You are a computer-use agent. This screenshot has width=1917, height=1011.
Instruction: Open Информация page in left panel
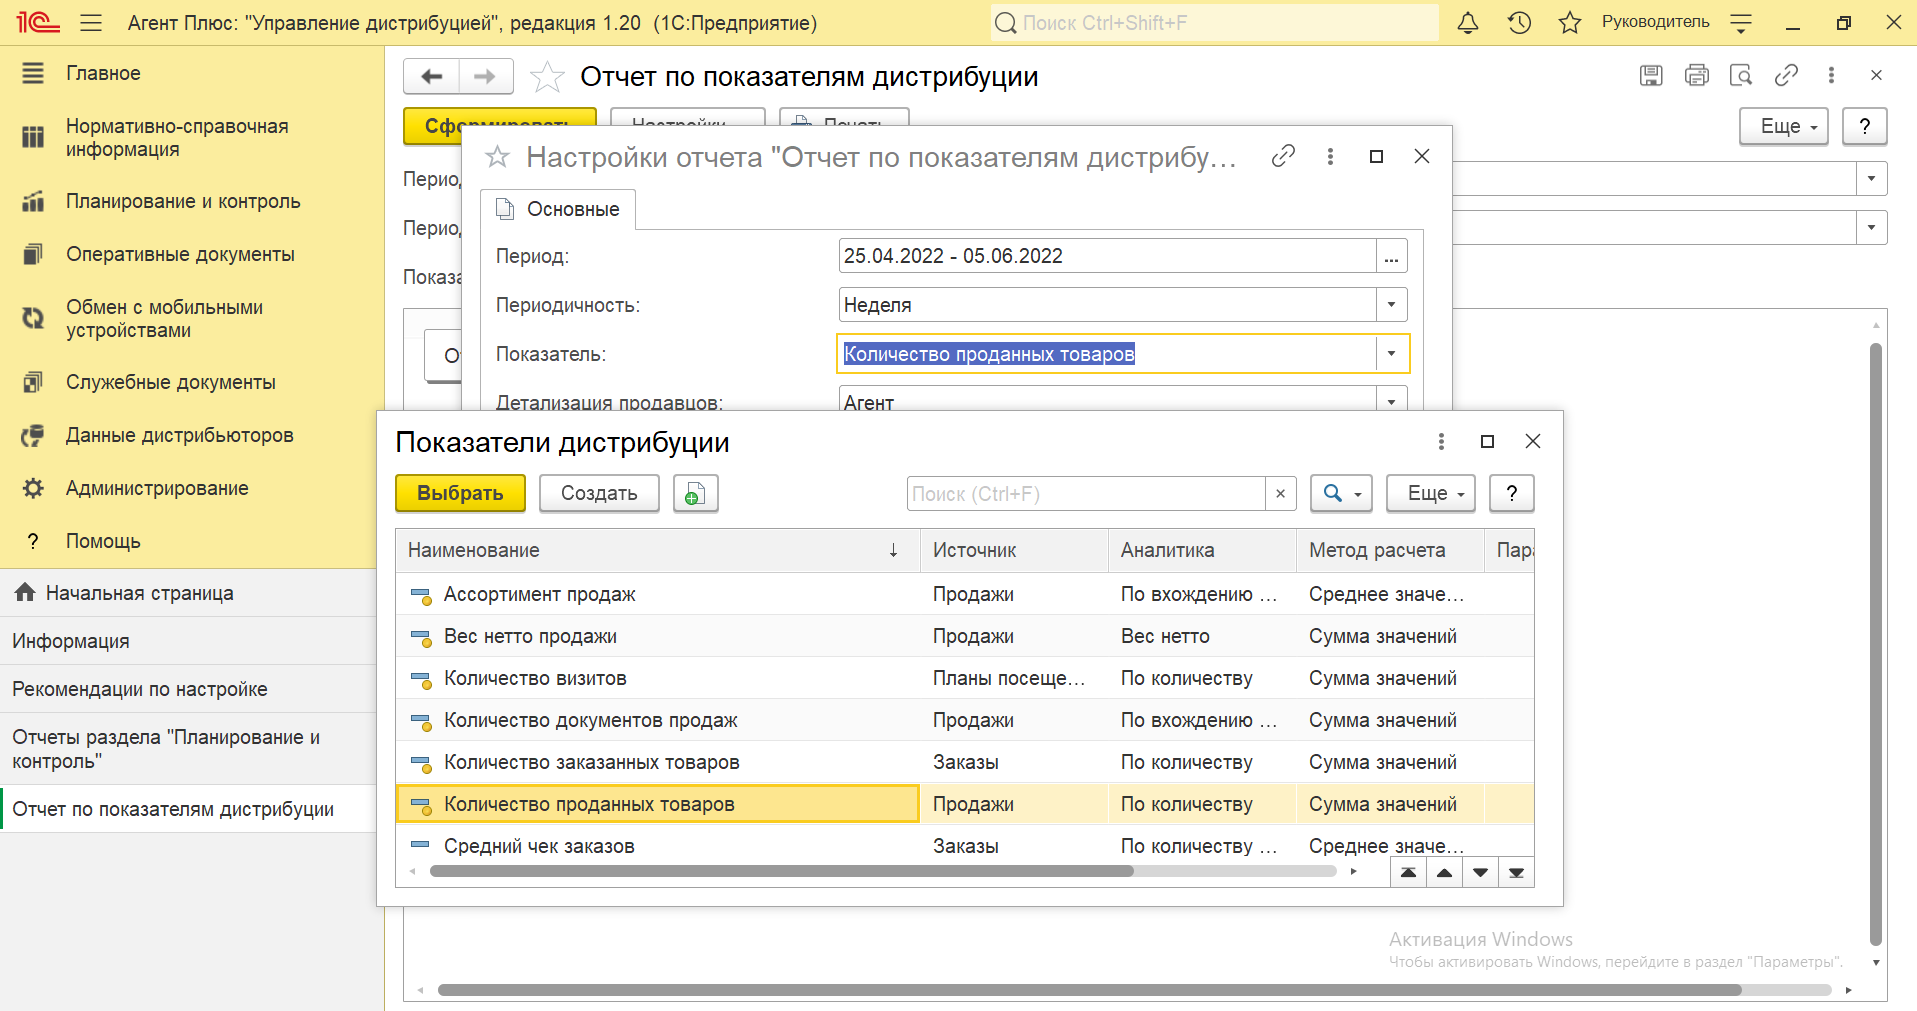(x=188, y=641)
